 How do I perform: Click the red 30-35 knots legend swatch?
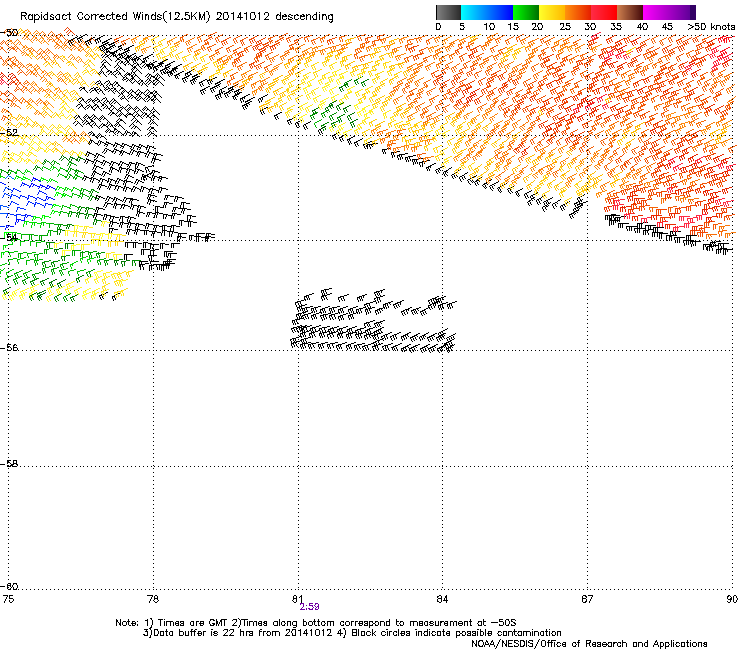coord(604,12)
